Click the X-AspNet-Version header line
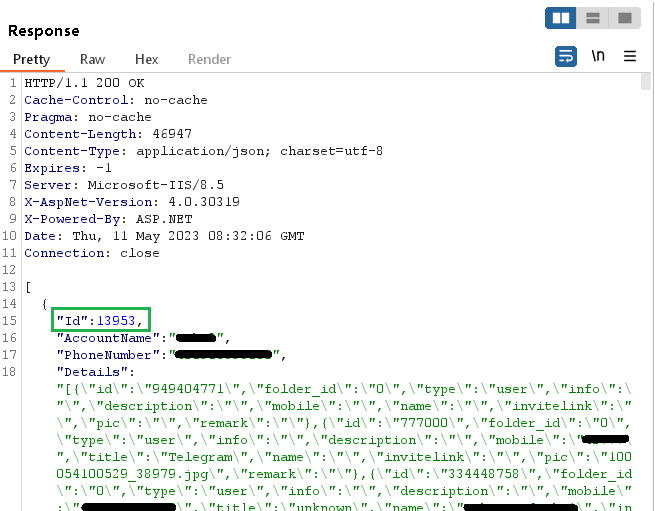The width and height of the screenshot is (655, 511). pos(132,202)
